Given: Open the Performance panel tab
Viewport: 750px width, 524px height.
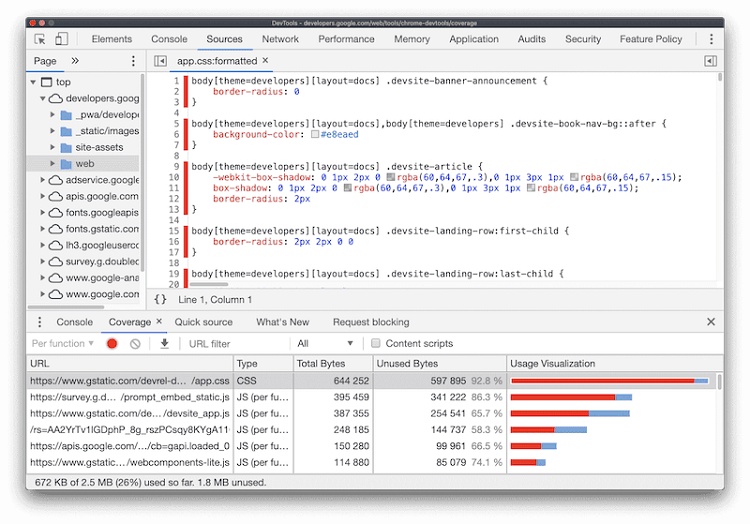Looking at the screenshot, I should (346, 39).
